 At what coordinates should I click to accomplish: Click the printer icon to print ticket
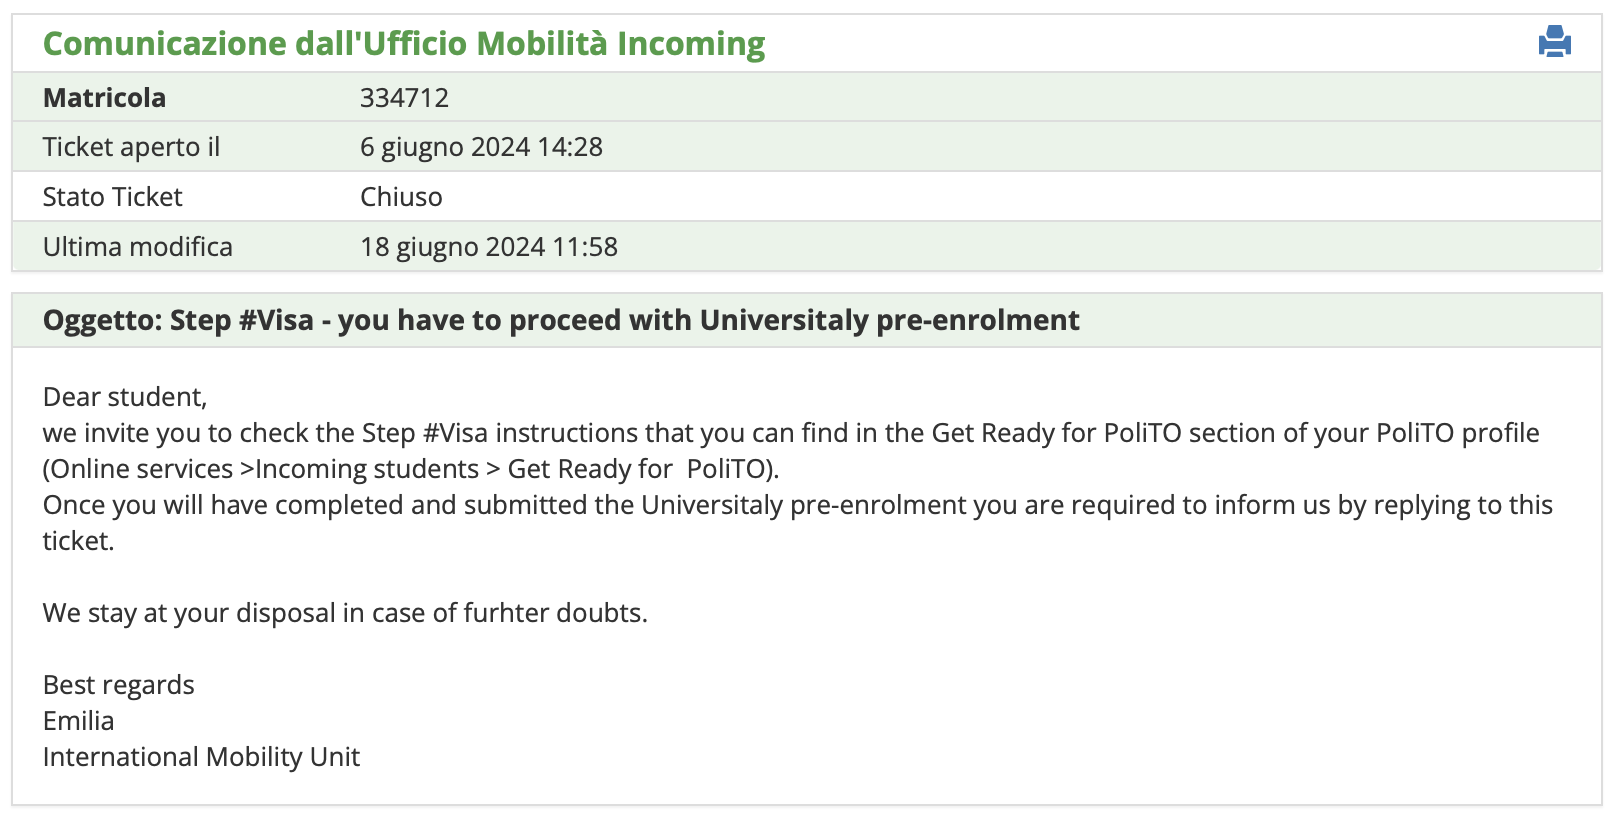[1554, 42]
